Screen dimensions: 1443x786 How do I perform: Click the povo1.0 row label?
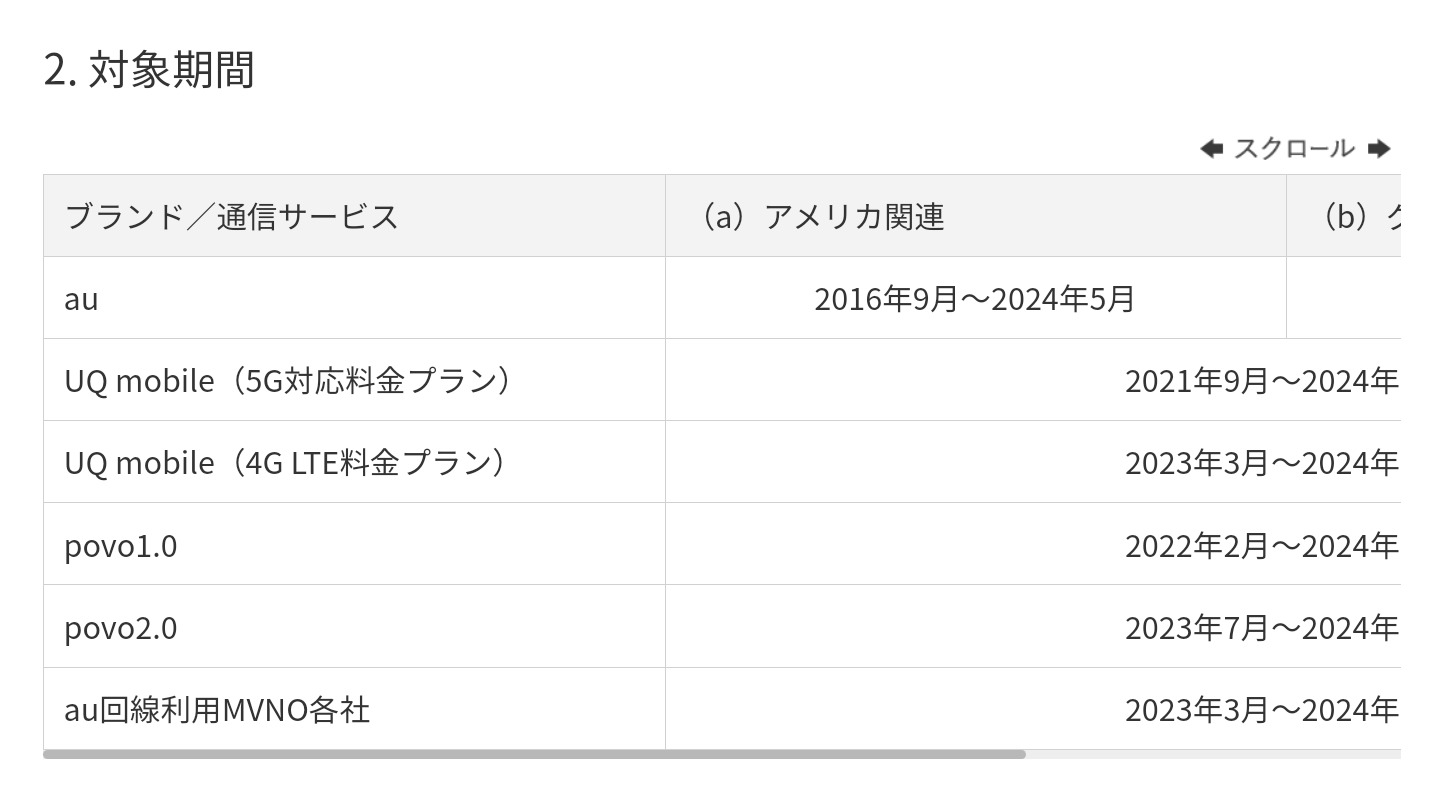pyautogui.click(x=121, y=546)
